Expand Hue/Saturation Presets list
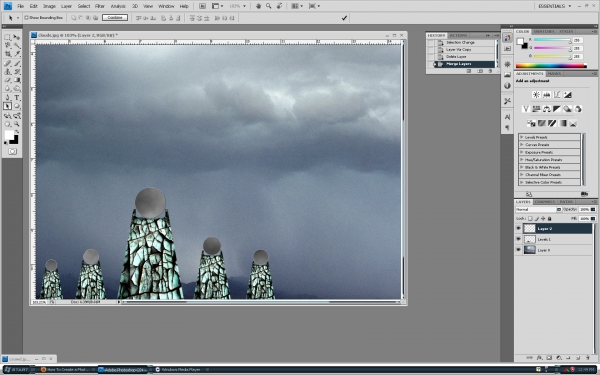The width and height of the screenshot is (600, 375). click(x=522, y=160)
